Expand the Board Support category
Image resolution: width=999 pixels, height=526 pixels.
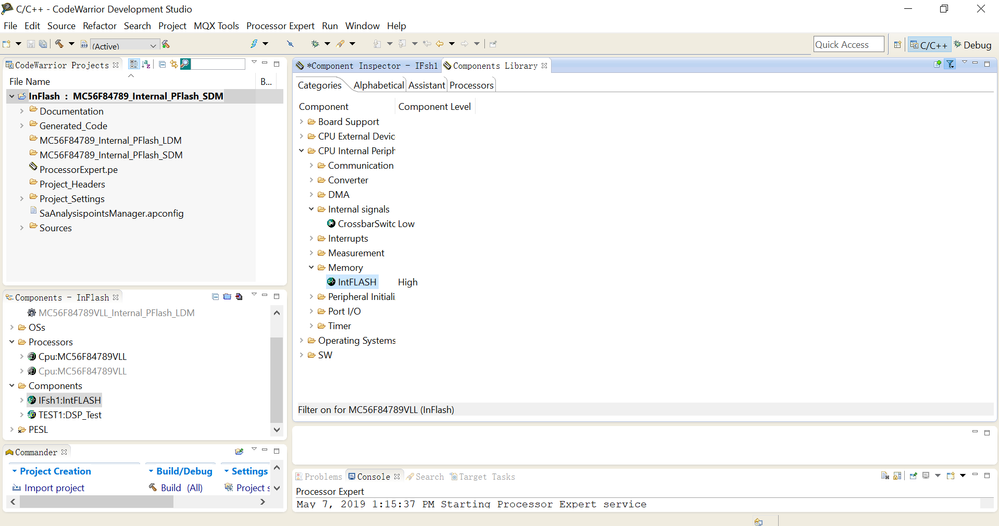coord(301,122)
